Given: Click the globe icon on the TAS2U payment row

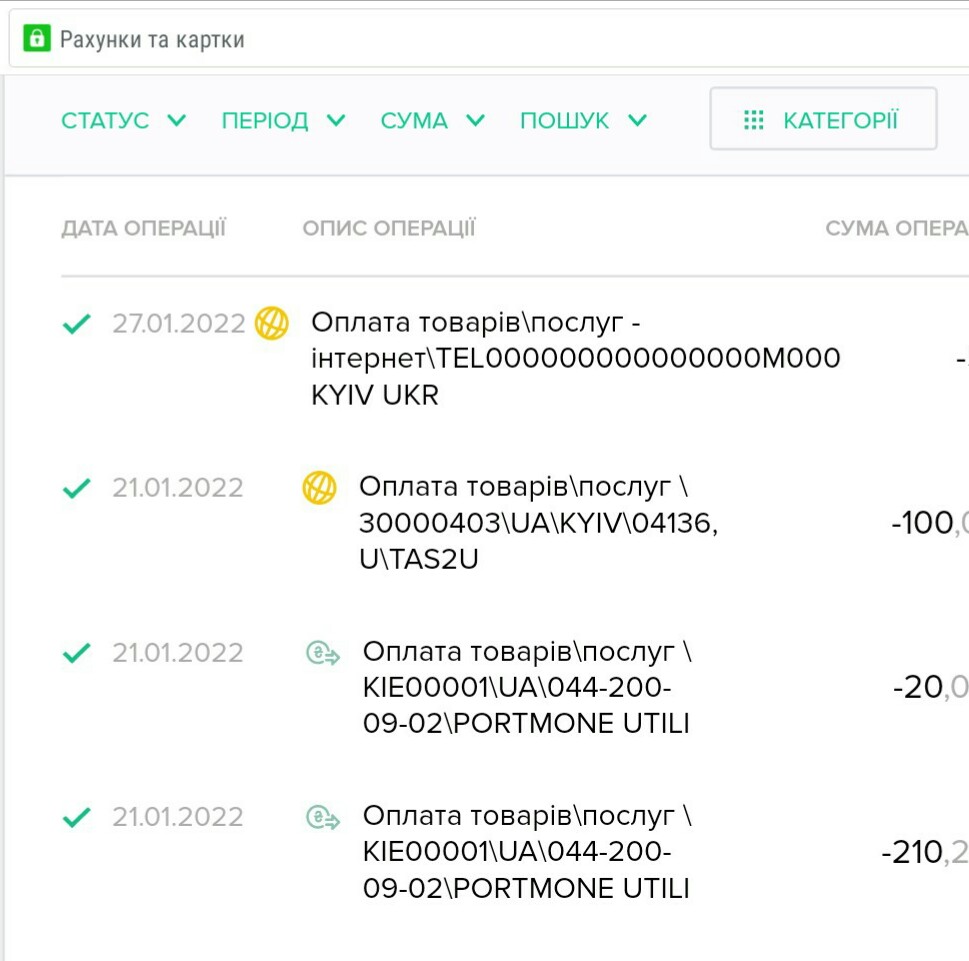Looking at the screenshot, I should click(319, 488).
